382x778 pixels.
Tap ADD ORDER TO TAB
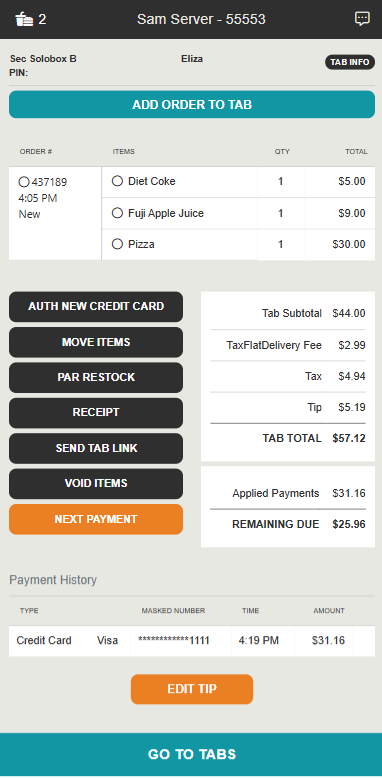coord(192,105)
